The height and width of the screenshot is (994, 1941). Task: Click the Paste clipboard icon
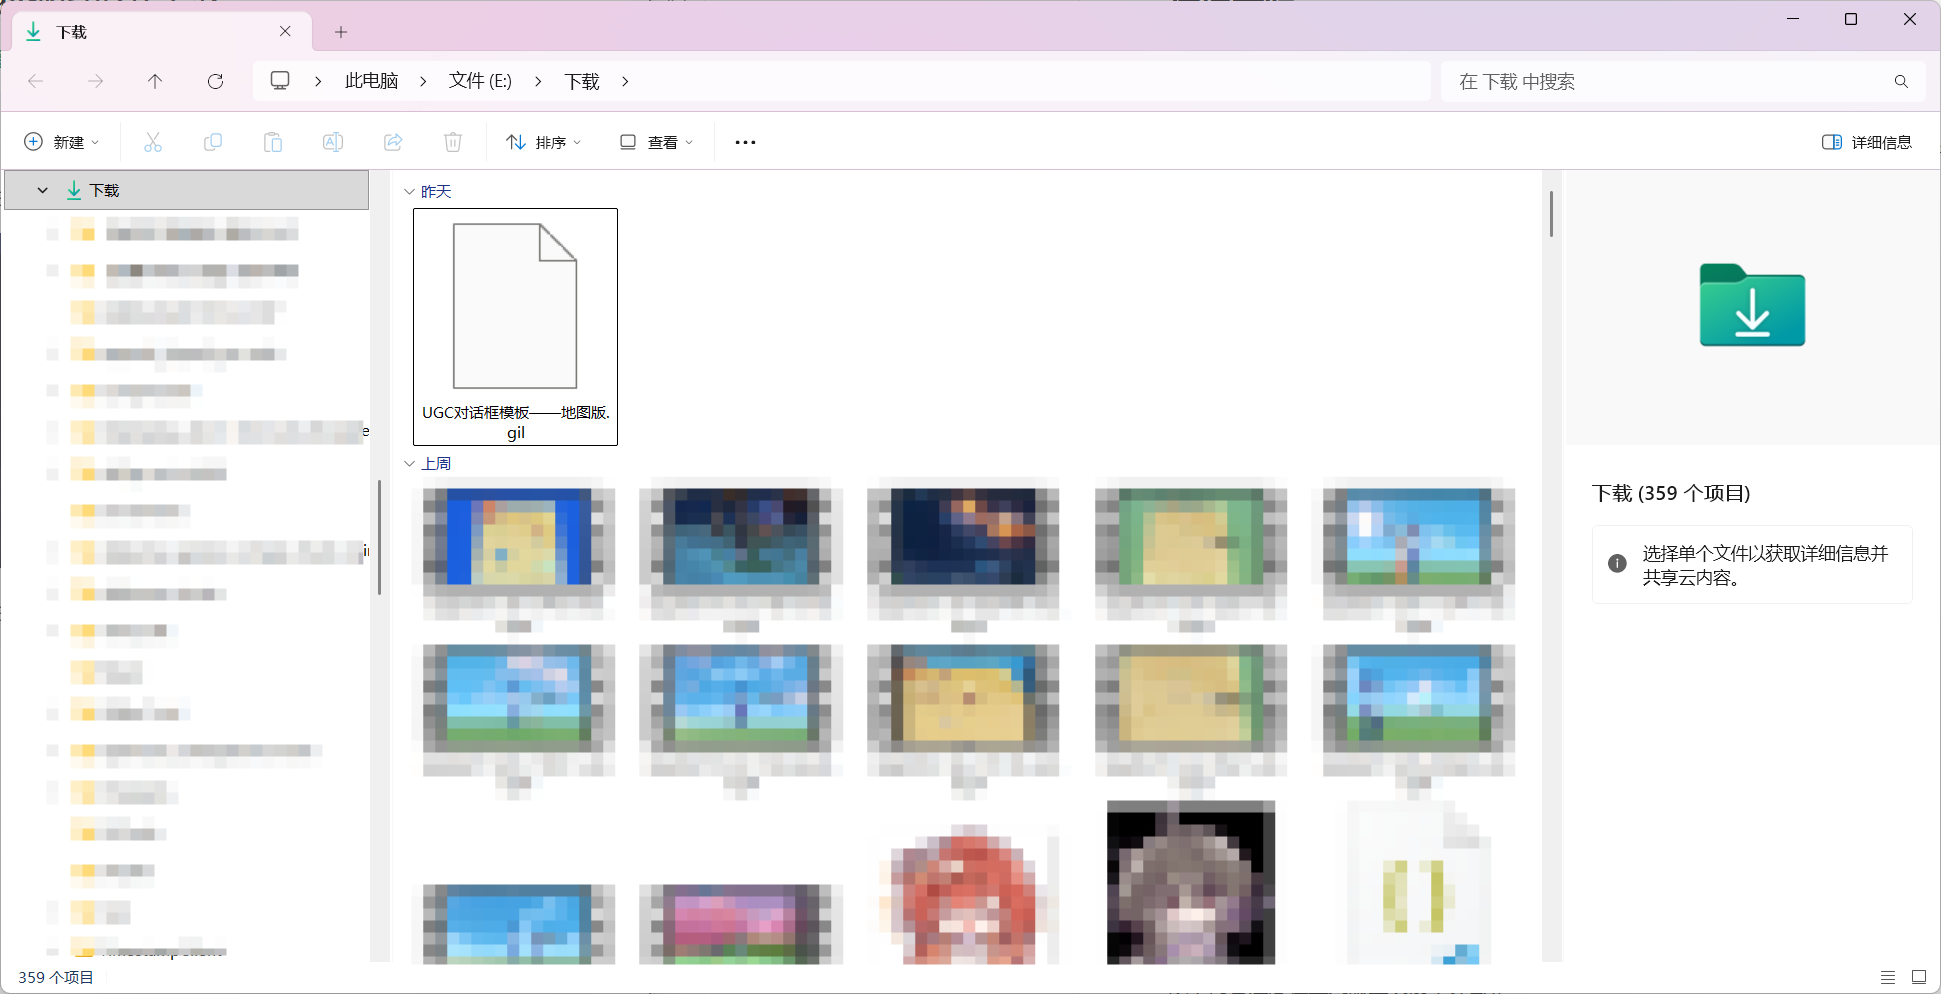click(x=273, y=142)
